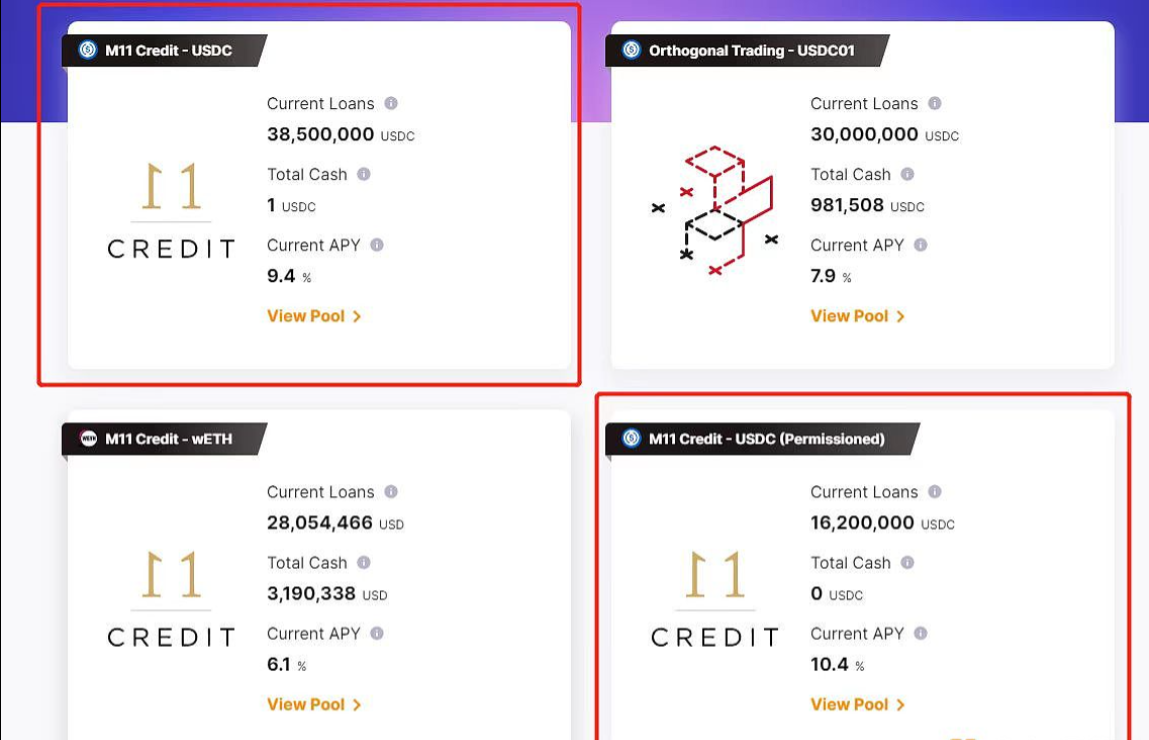Click info icon beside M11 Credit USDC Total Cash
This screenshot has width=1149, height=740.
coord(364,174)
